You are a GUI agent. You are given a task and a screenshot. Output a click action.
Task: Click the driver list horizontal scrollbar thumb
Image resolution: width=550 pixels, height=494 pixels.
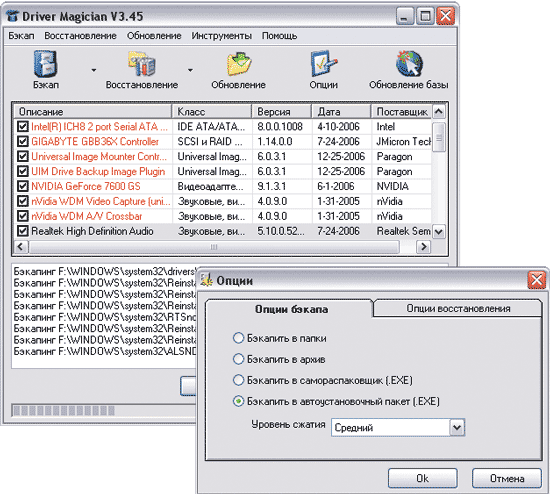click(214, 247)
